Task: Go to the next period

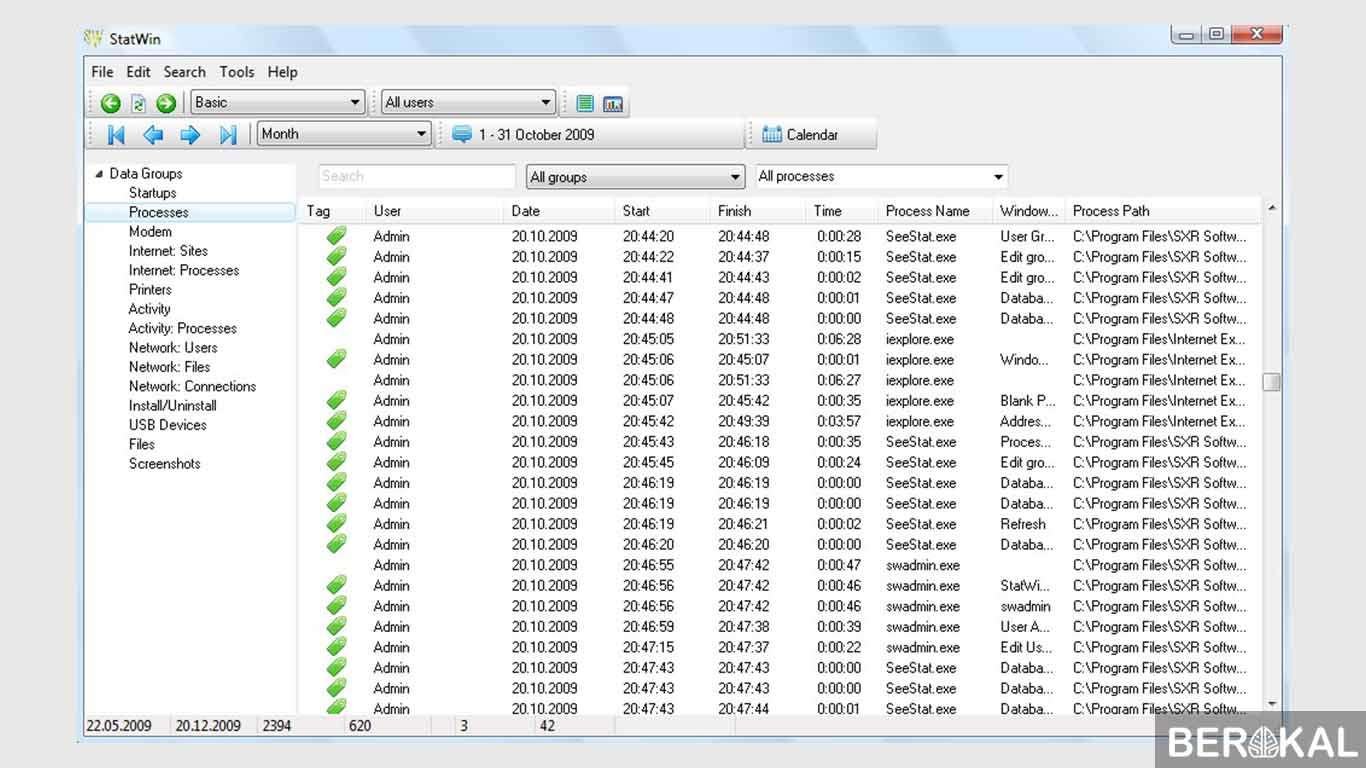Action: 190,135
